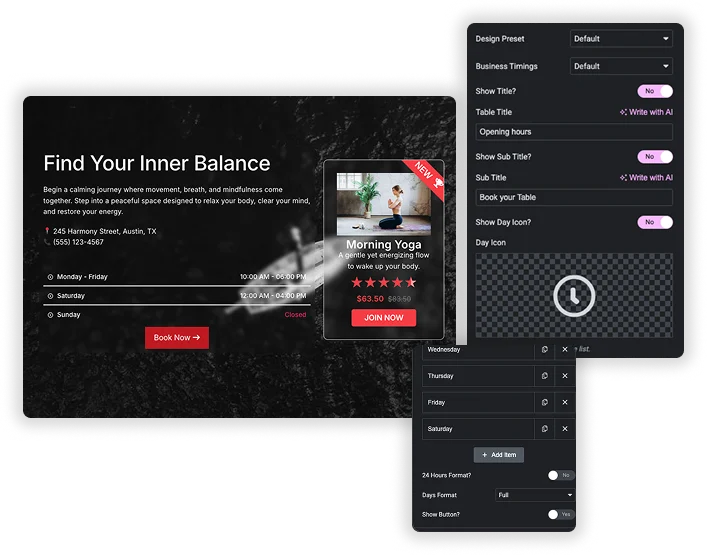The image size is (713, 555).
Task: Remove the Thursday item
Action: (565, 376)
